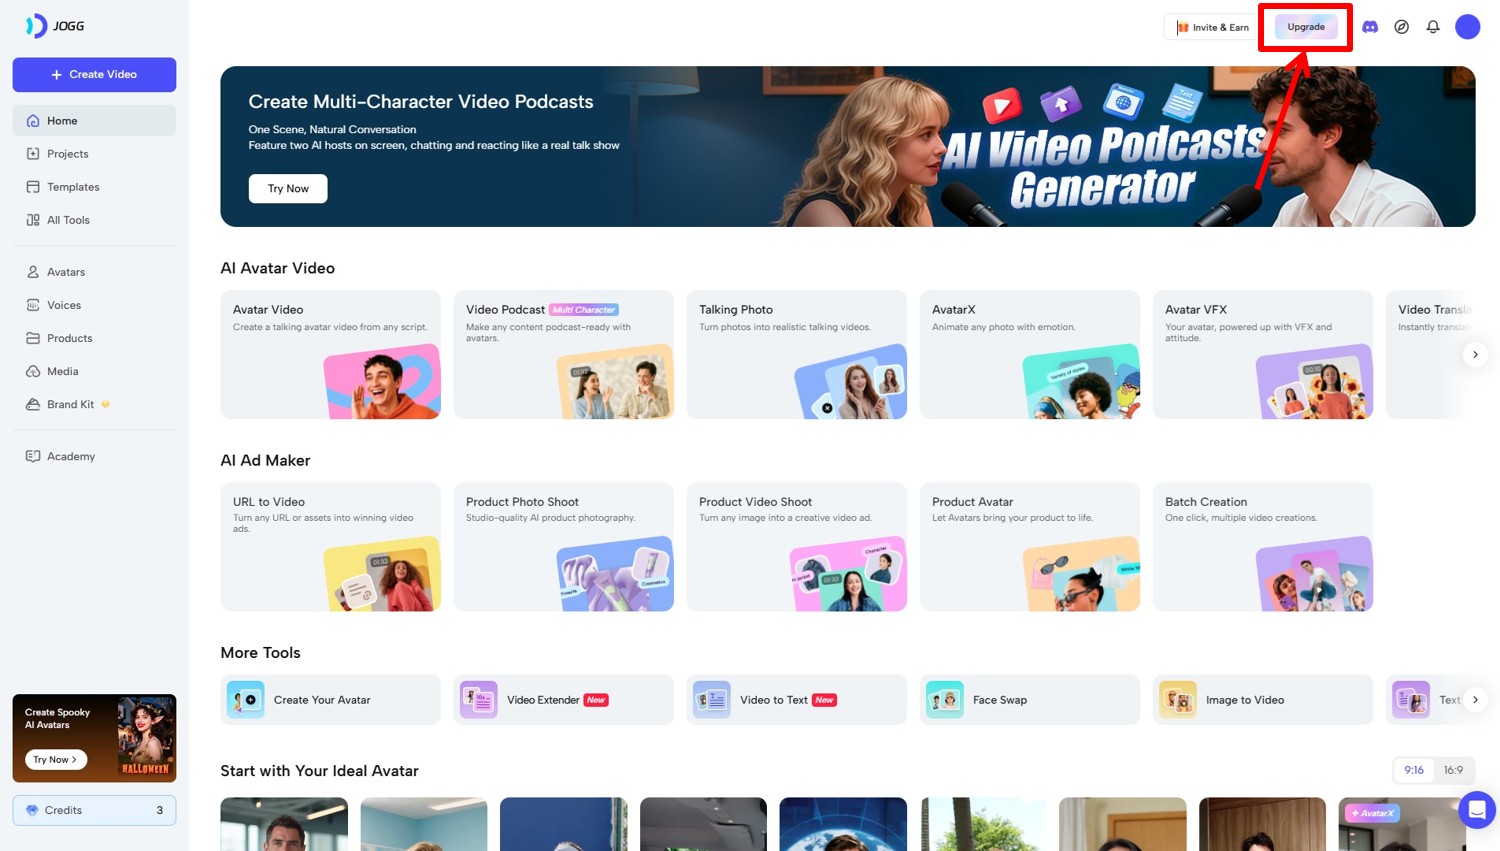Click the Upgrade button
Screen dimensions: 1500x851
[1305, 27]
